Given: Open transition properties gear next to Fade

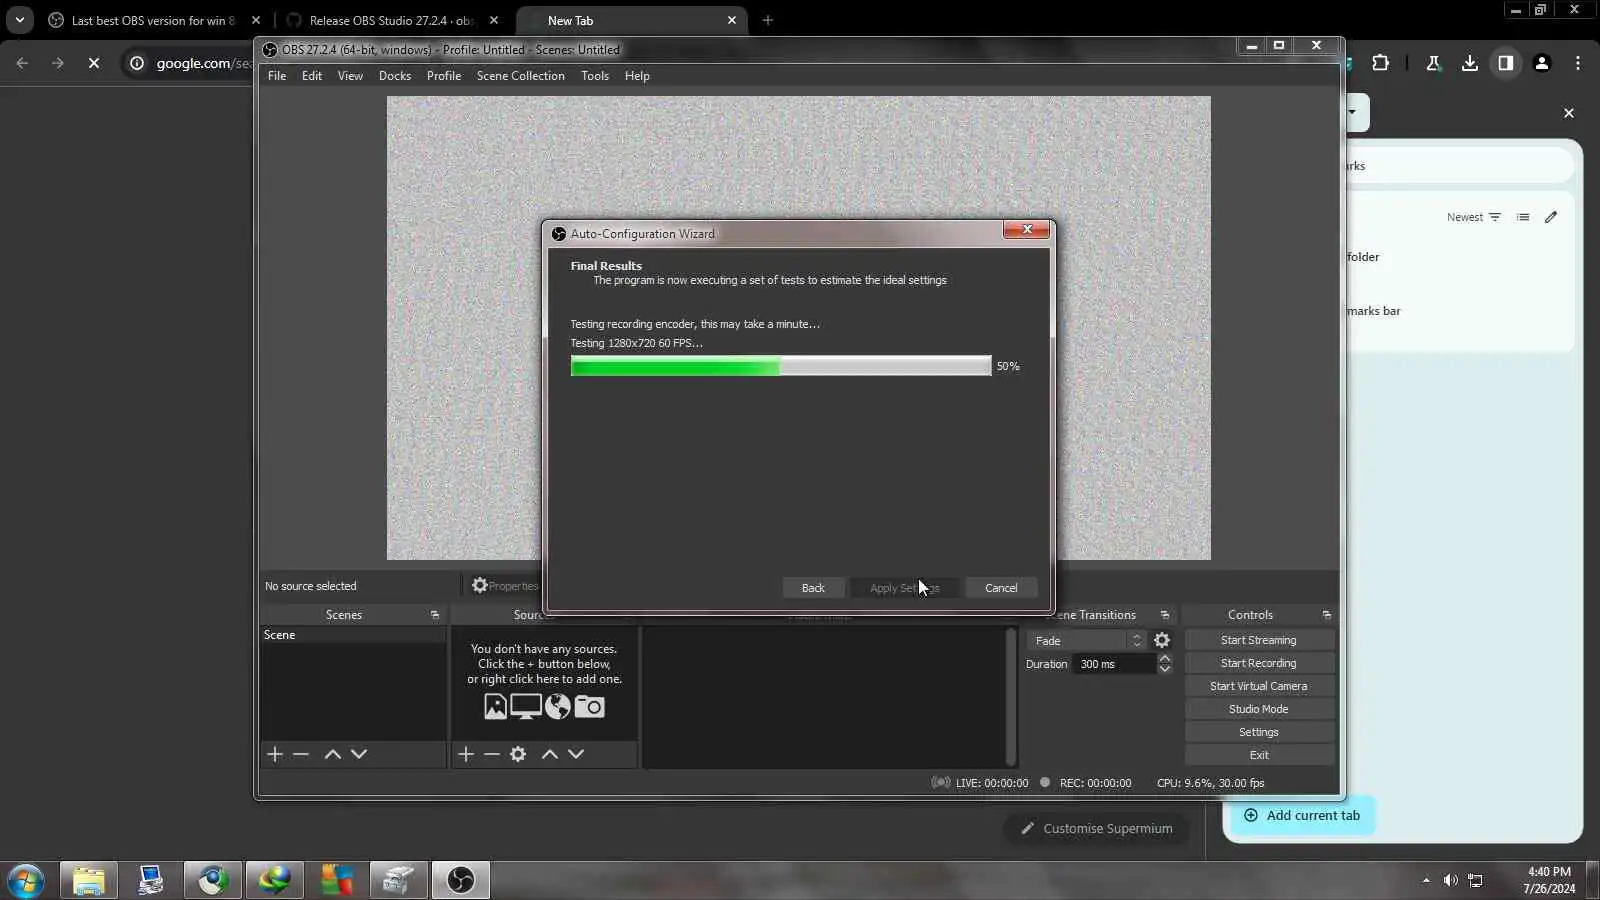Looking at the screenshot, I should [x=1162, y=640].
